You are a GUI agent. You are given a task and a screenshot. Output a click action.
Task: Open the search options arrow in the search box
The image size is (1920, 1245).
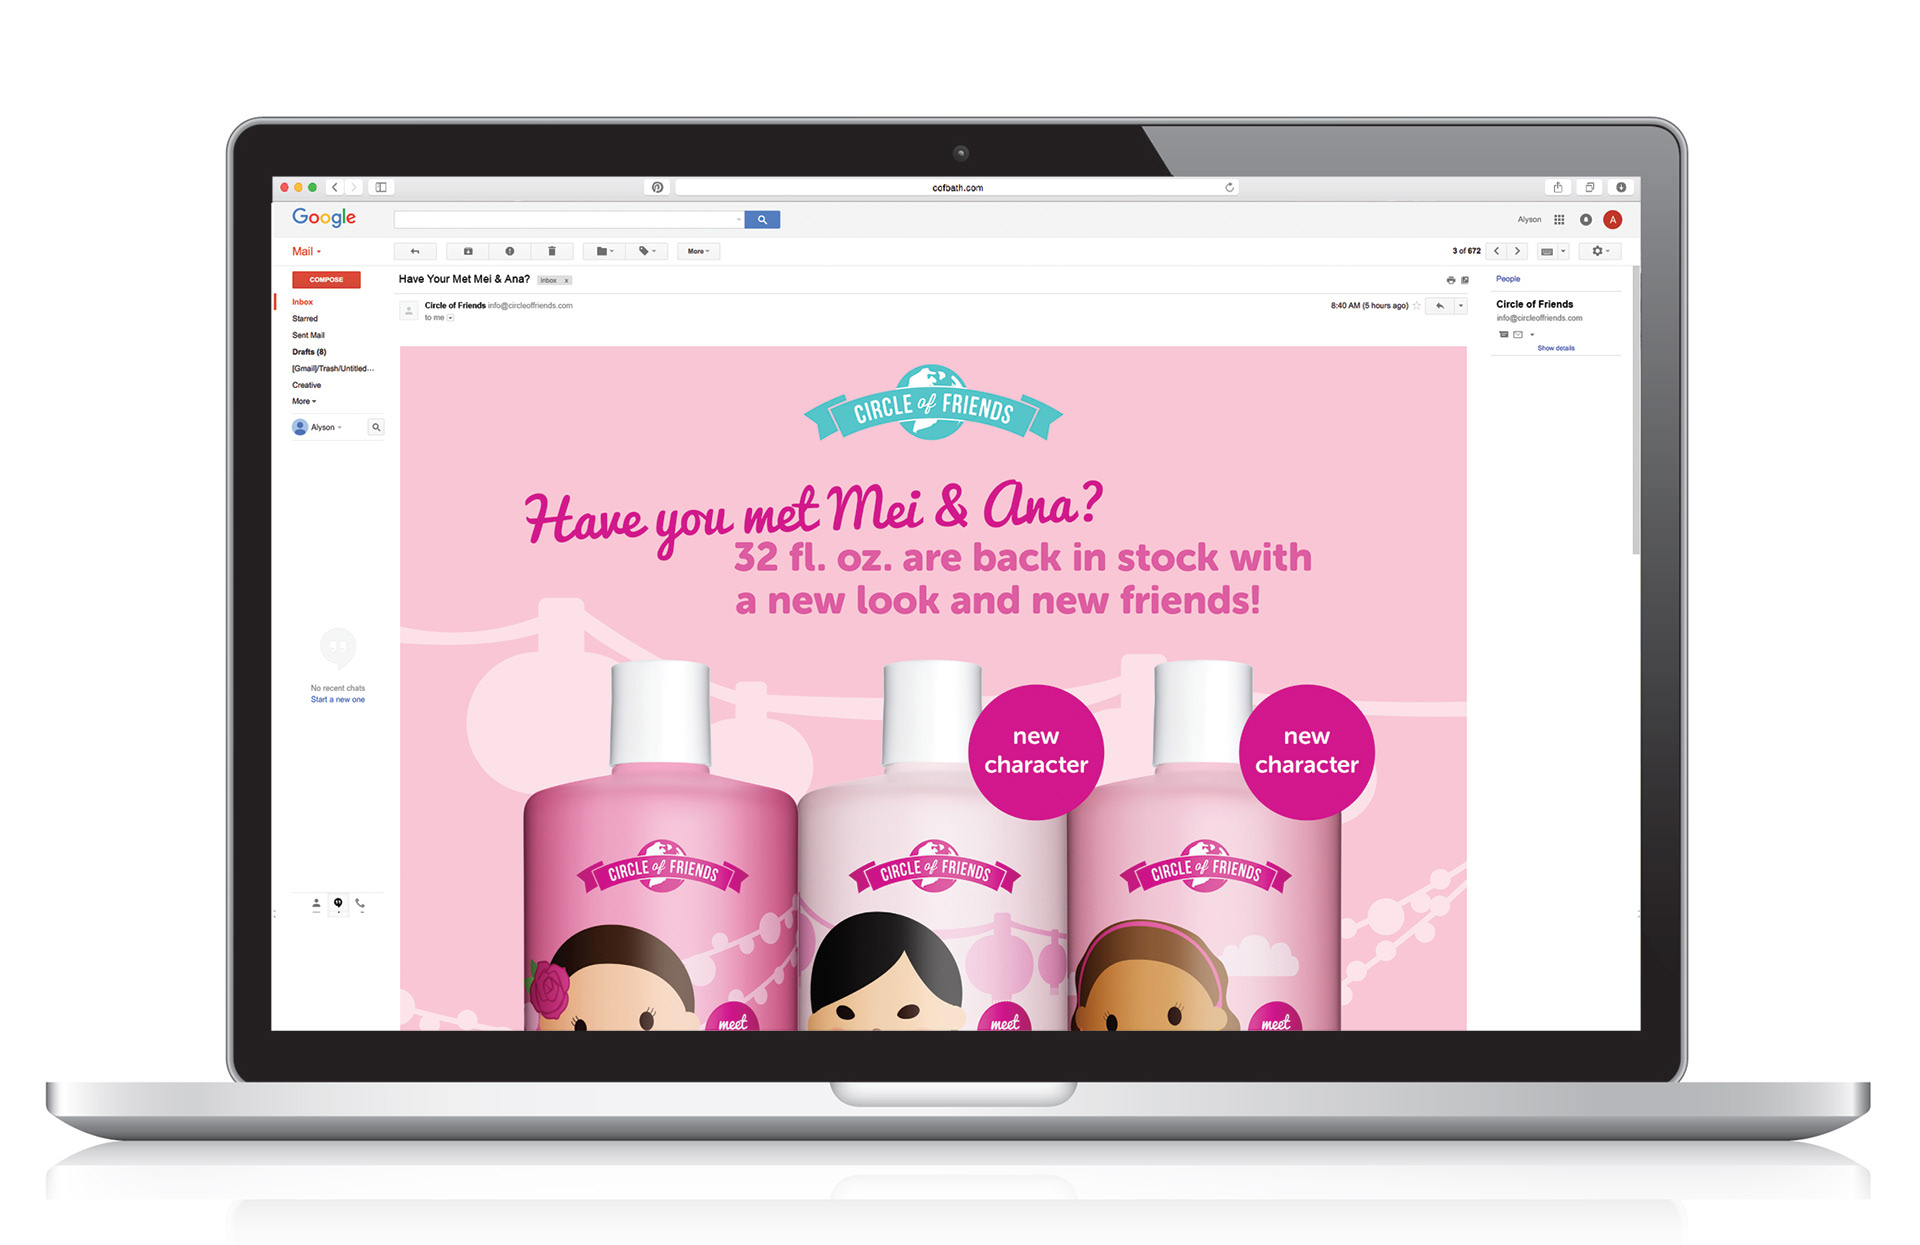click(739, 219)
